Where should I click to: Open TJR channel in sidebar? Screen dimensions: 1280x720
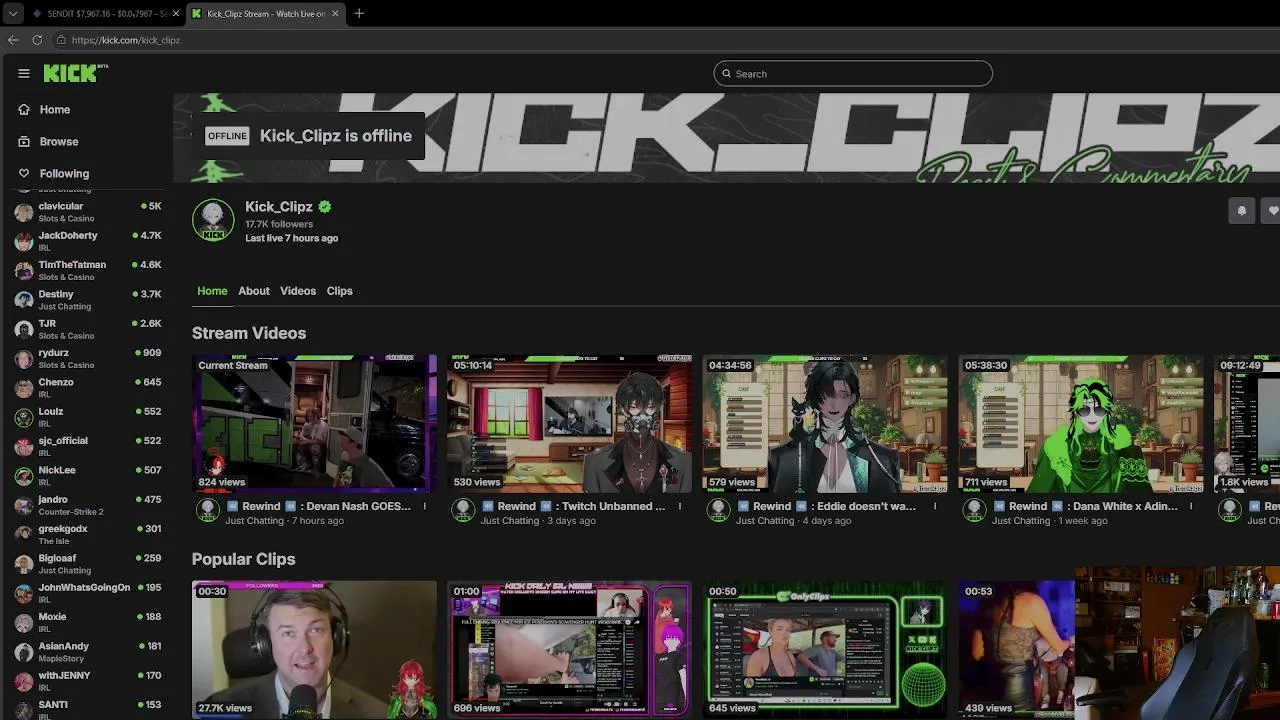(x=88, y=329)
